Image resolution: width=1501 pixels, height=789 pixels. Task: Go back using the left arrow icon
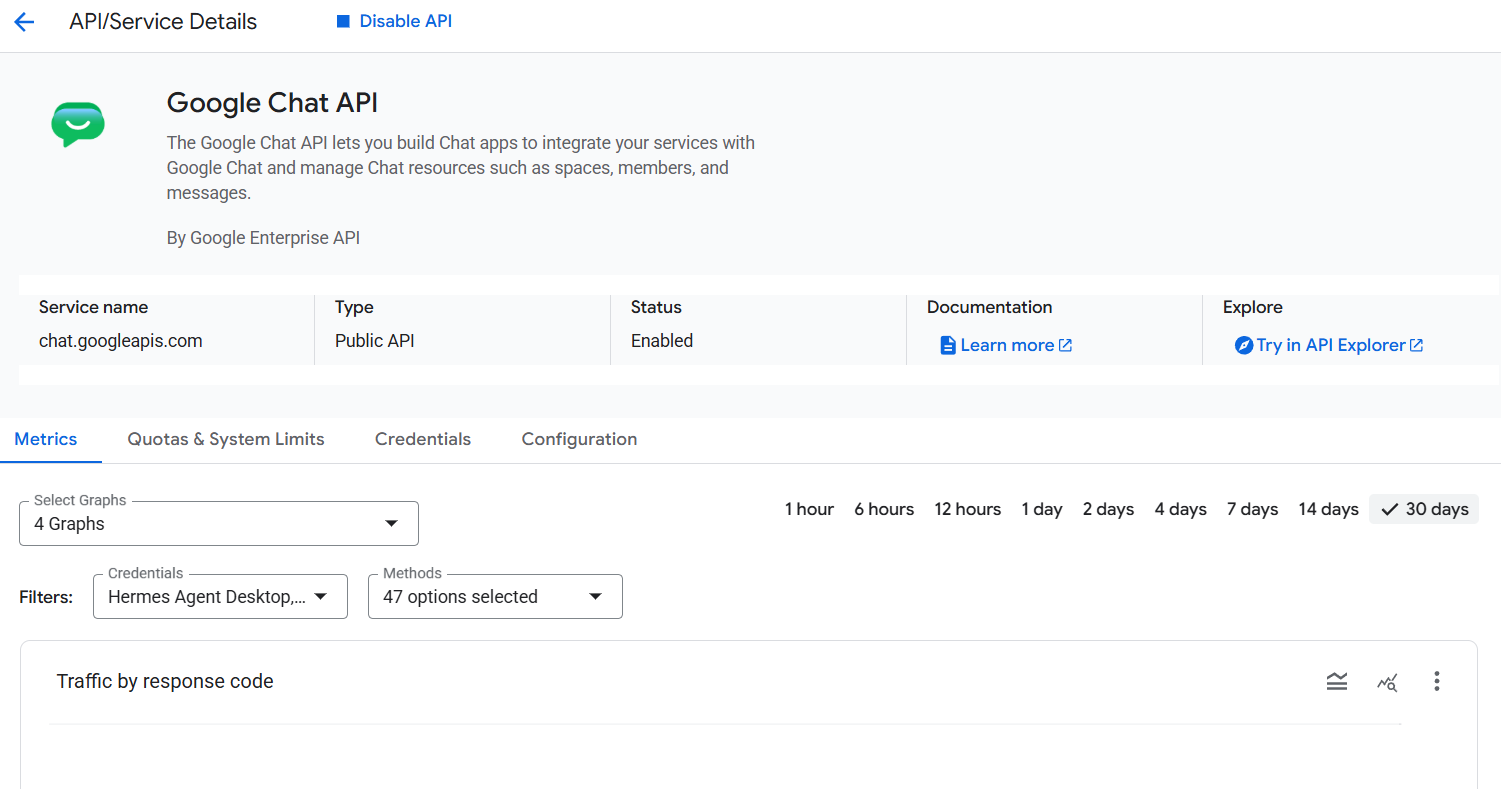(x=24, y=22)
